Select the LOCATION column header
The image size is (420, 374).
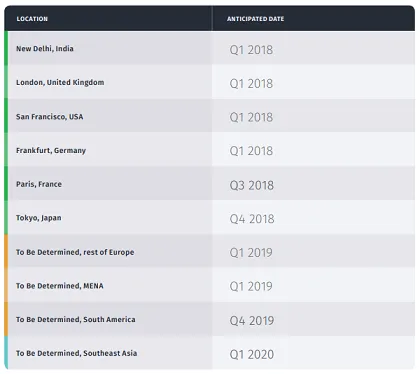(x=32, y=19)
